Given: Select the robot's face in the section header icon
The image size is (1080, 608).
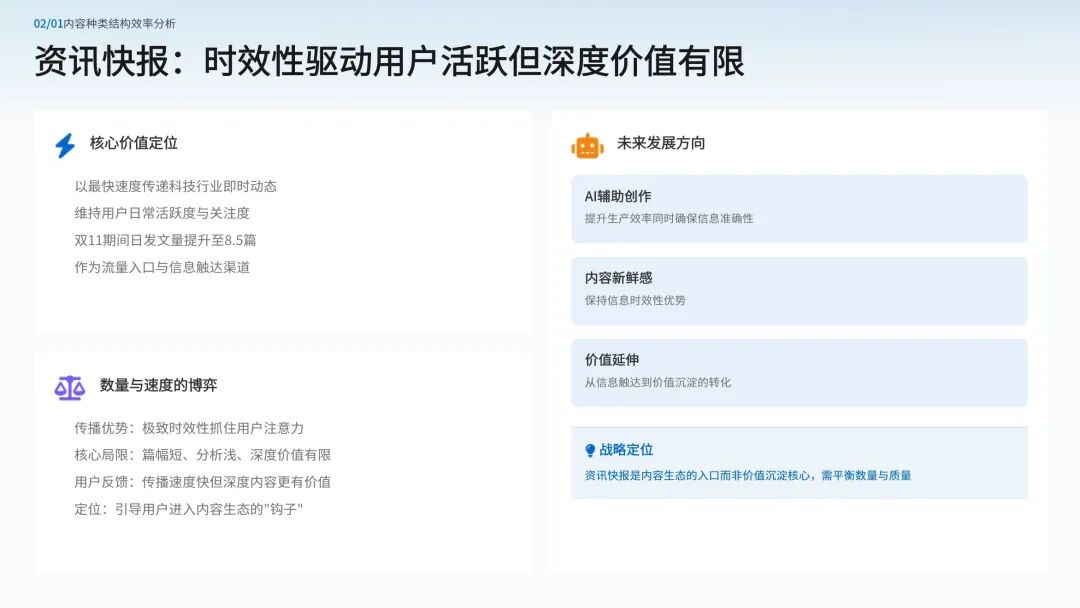Looking at the screenshot, I should point(589,145).
